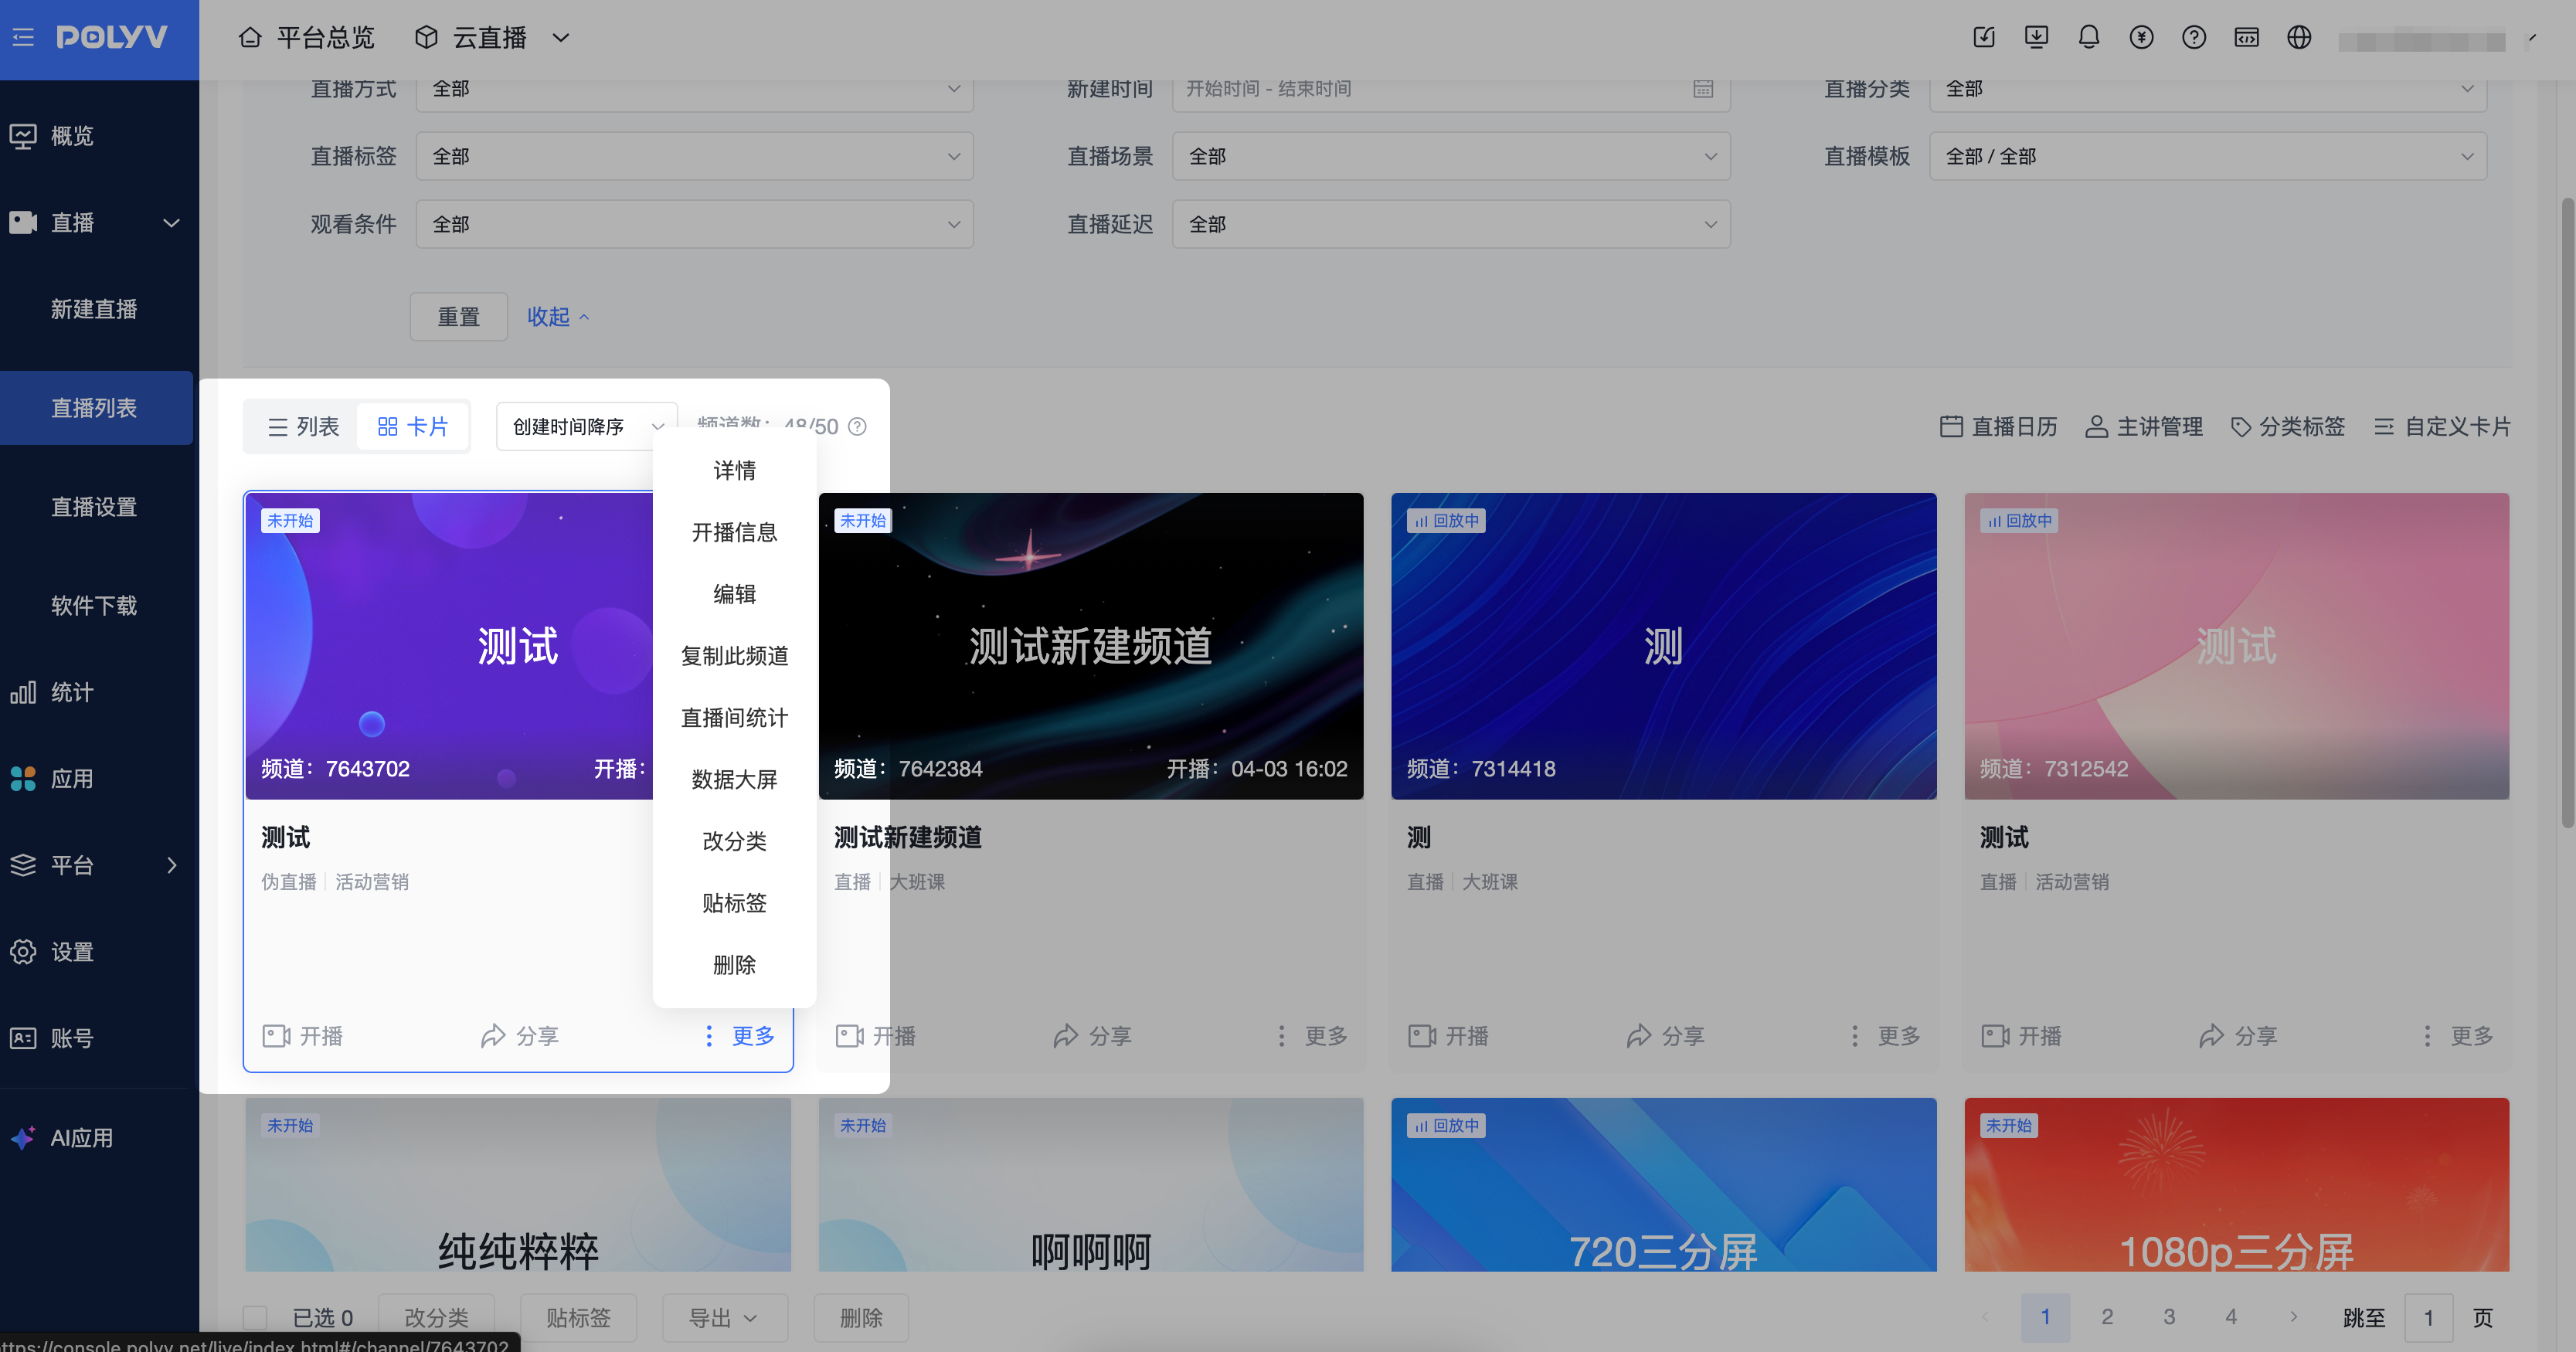Viewport: 2576px width, 1352px height.
Task: Open 自定义卡片 settings
Action: 2442,427
